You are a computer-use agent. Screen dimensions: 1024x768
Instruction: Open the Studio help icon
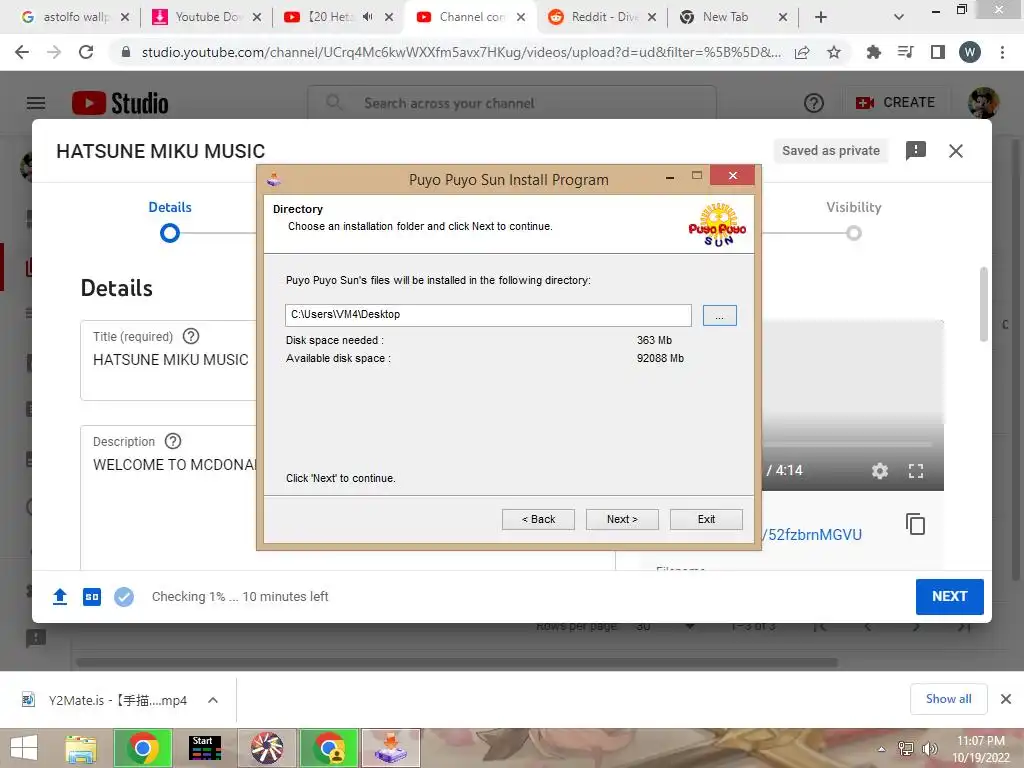[x=814, y=103]
